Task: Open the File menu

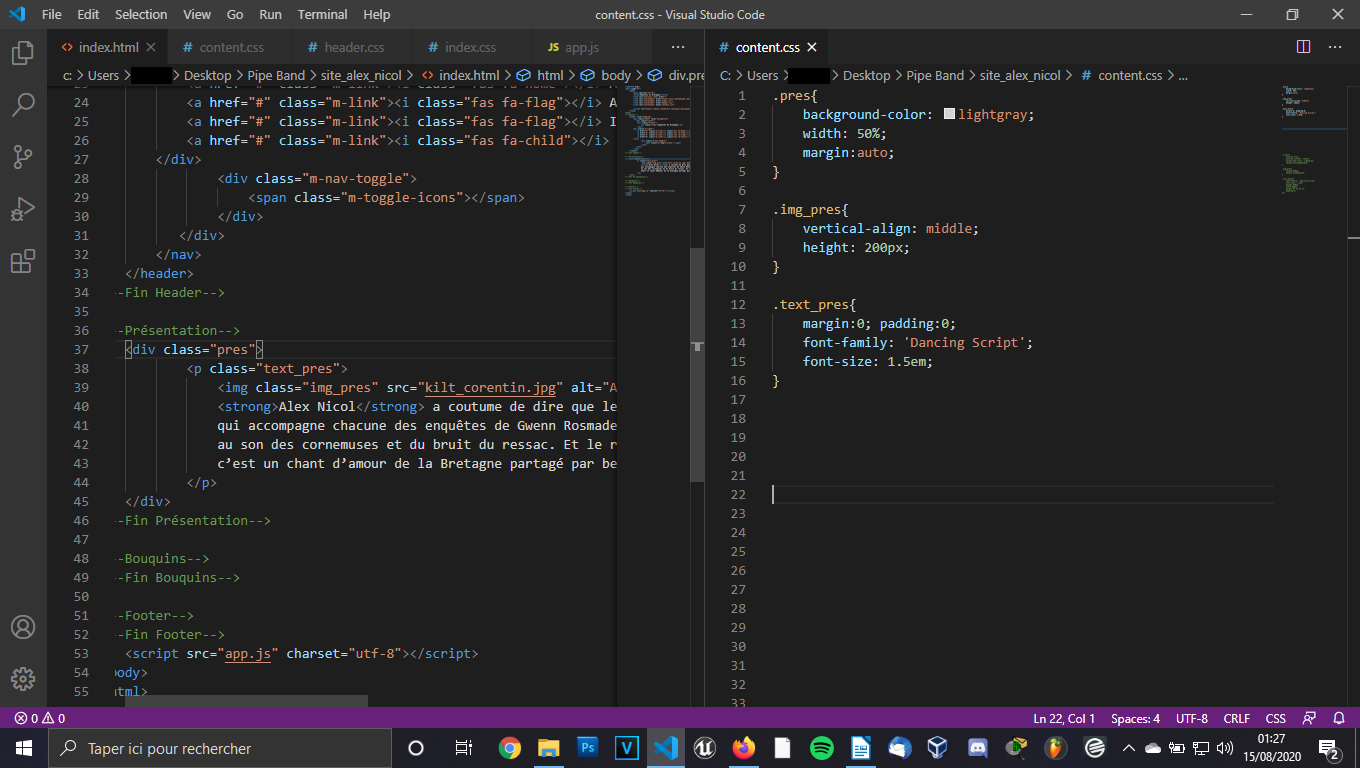Action: [51, 15]
